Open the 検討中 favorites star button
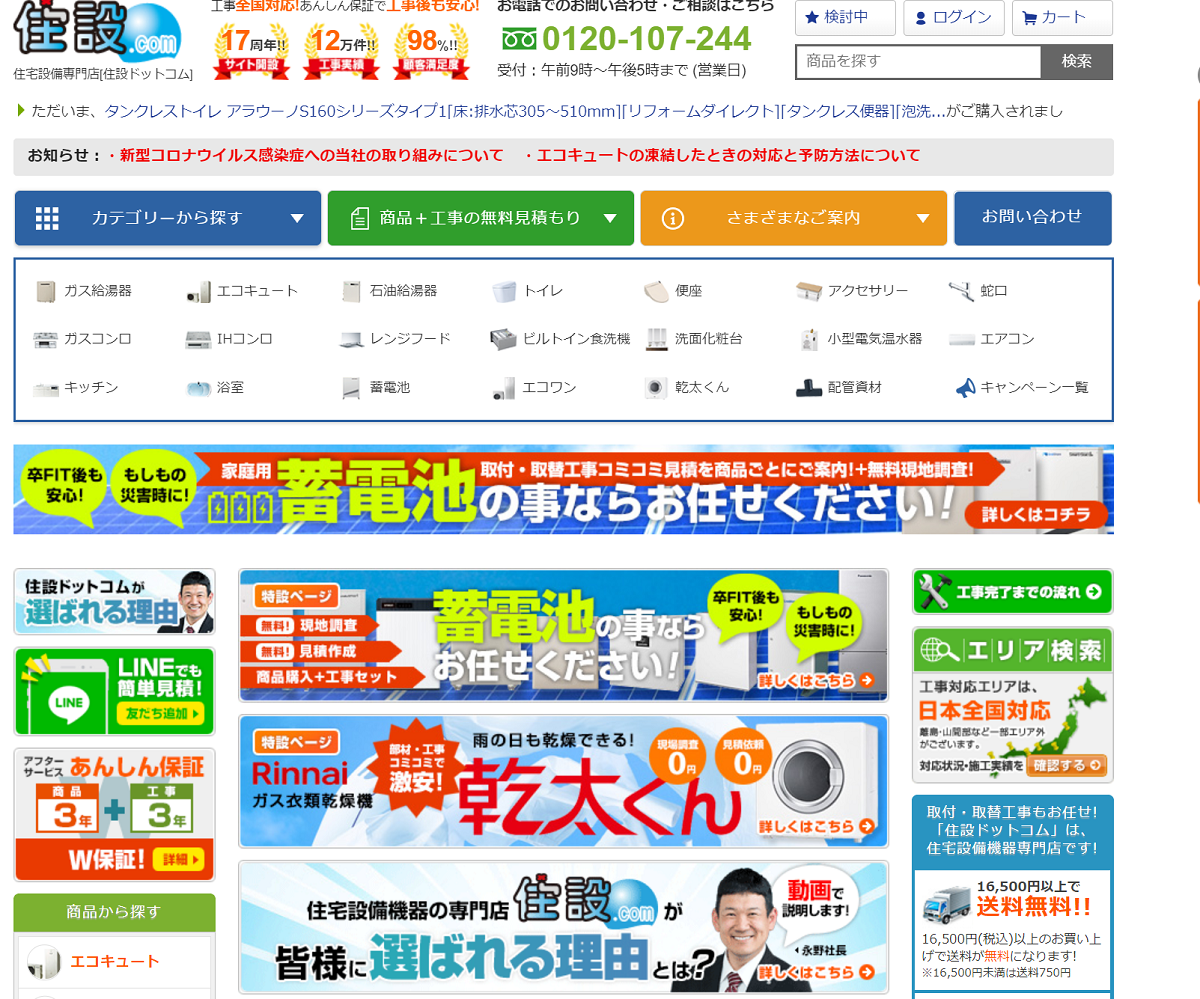This screenshot has width=1200, height=999. 845,18
